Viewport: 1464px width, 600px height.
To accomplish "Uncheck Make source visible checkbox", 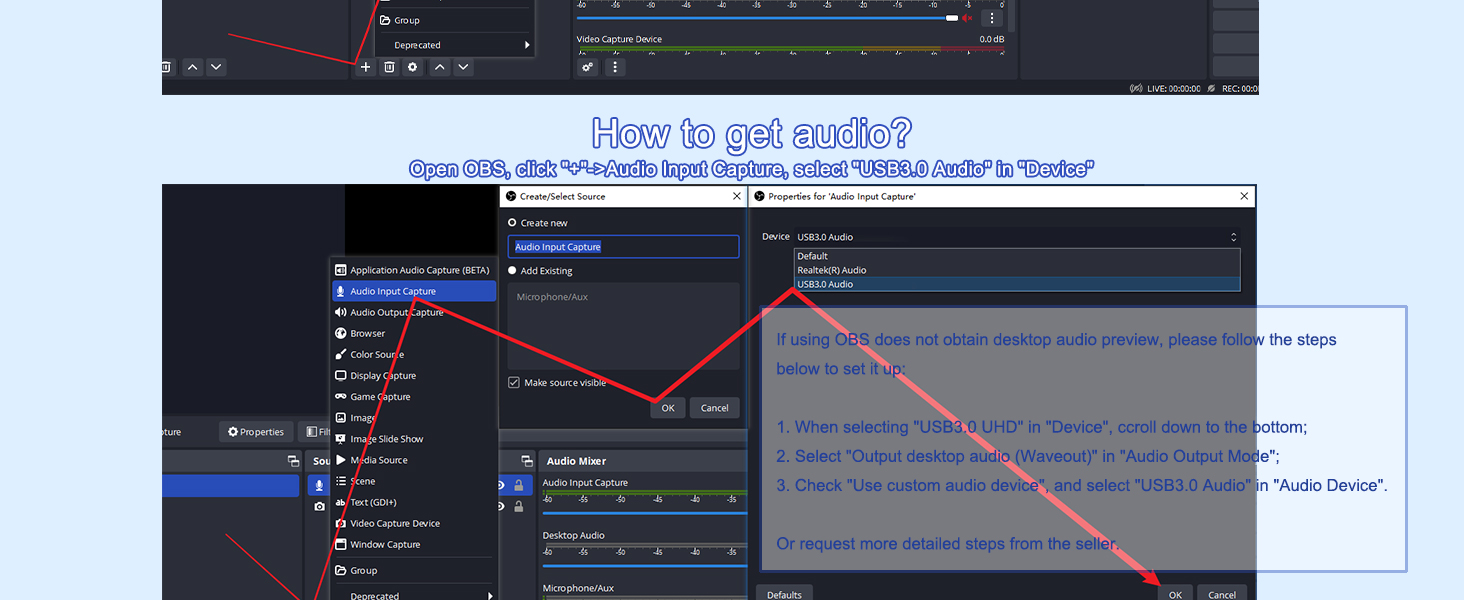I will pos(514,383).
